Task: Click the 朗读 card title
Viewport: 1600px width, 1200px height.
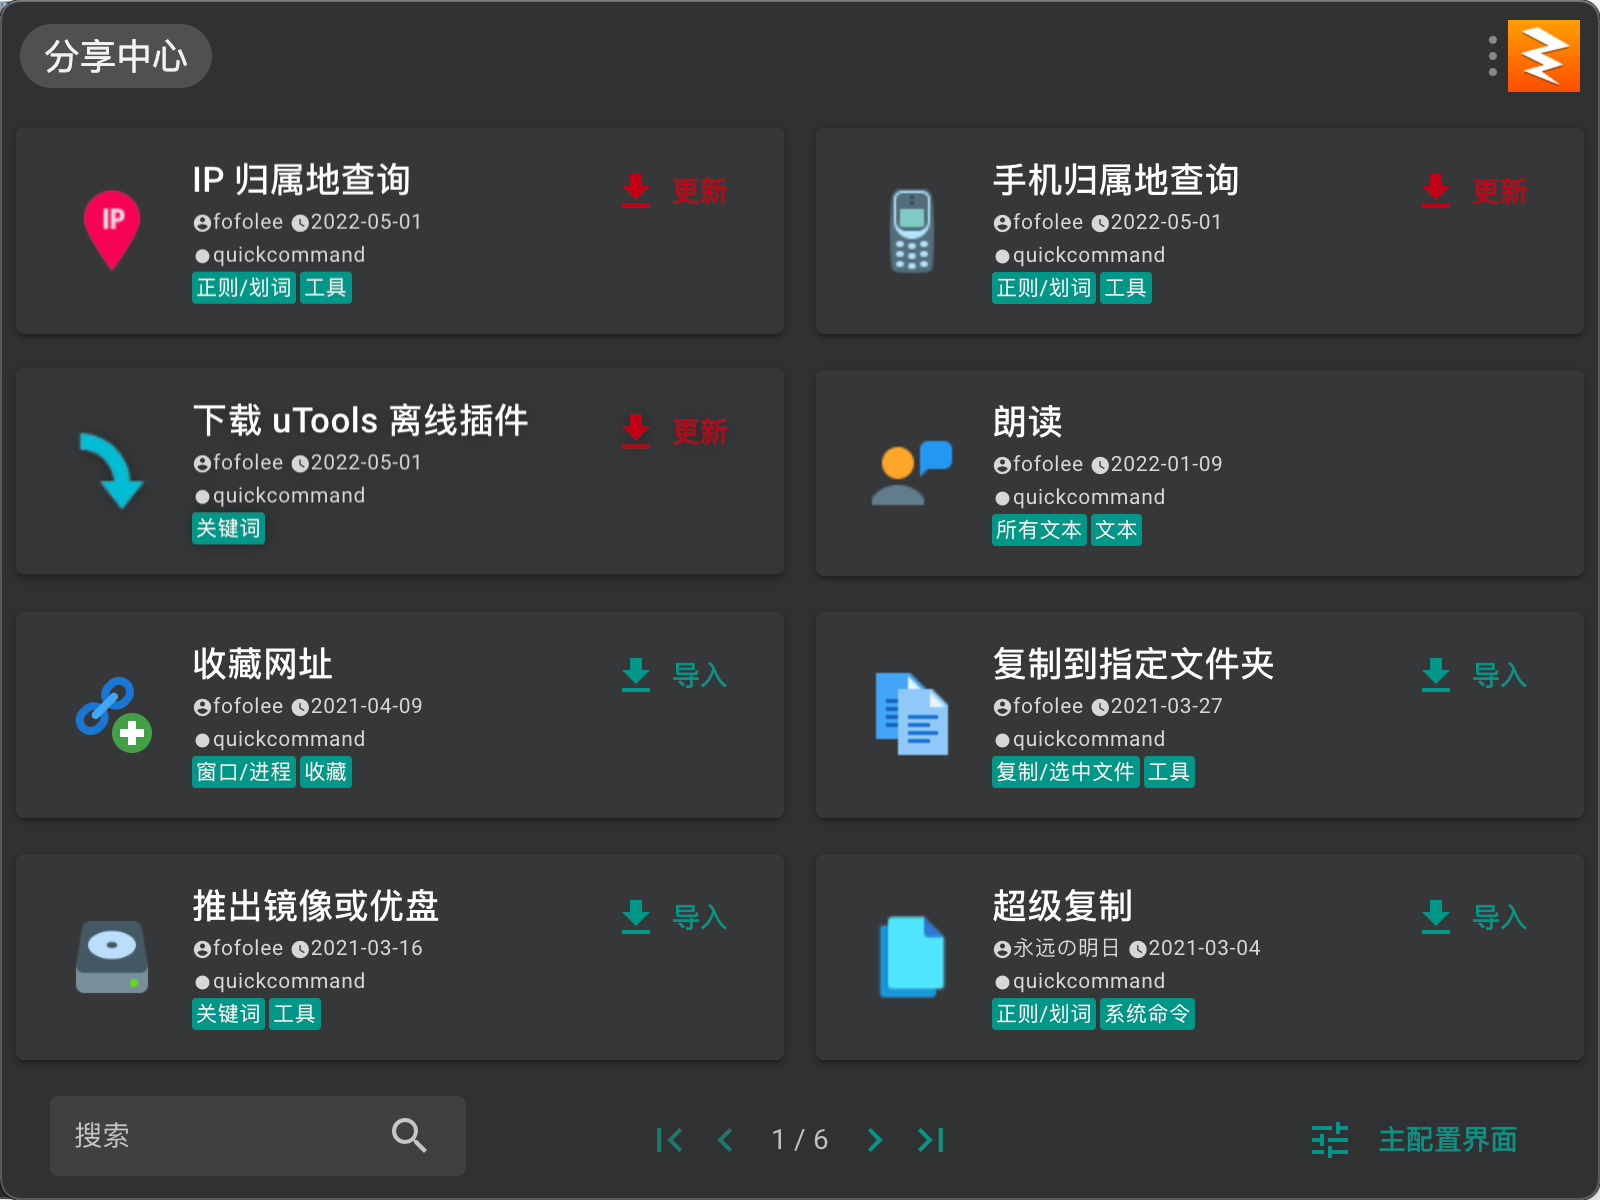Action: point(1027,422)
